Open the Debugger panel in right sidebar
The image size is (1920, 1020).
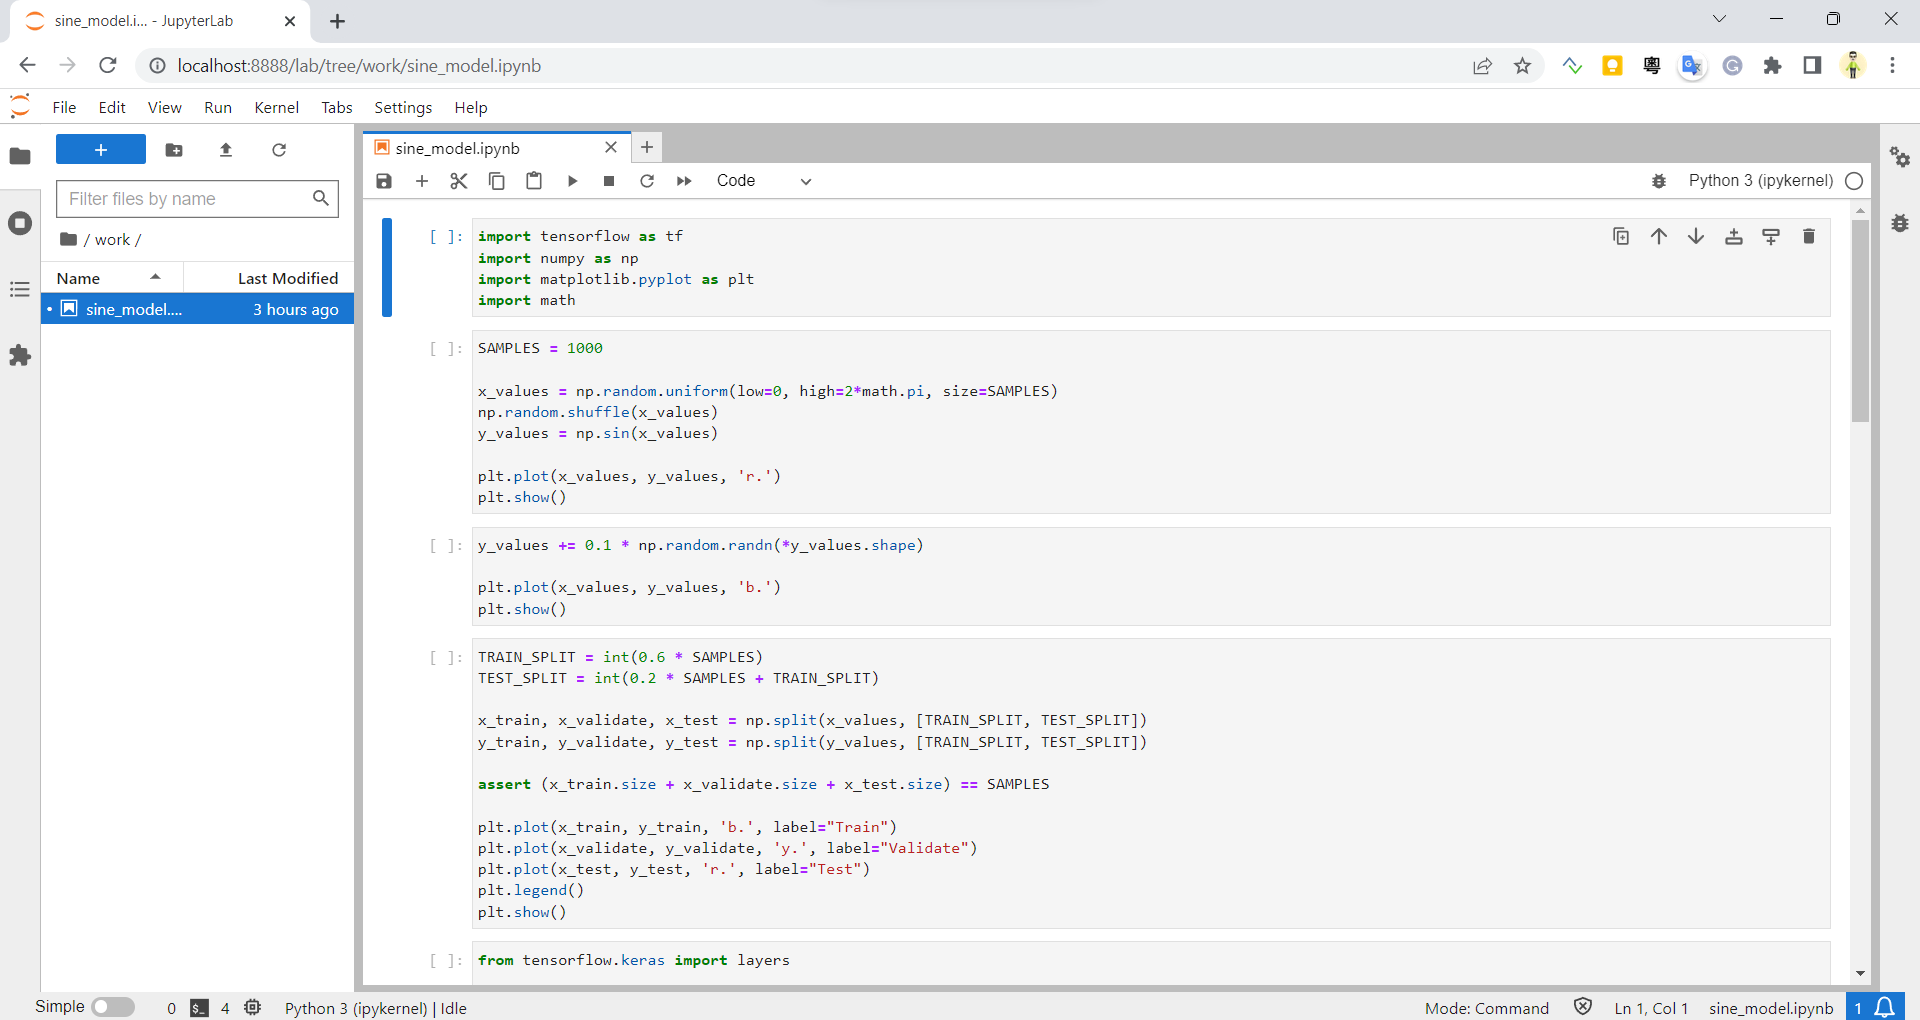pos(1900,223)
